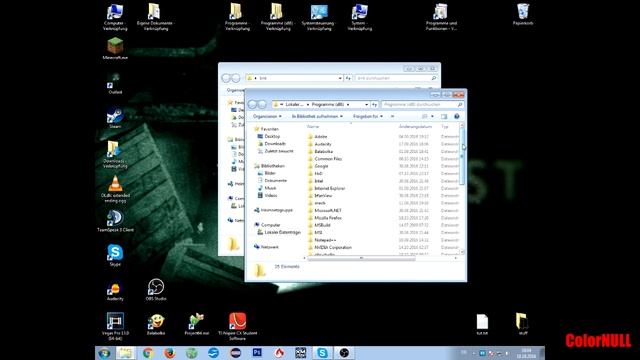
Task: Open the Systemsteuerung shortcut on desktop
Action: pos(319,17)
